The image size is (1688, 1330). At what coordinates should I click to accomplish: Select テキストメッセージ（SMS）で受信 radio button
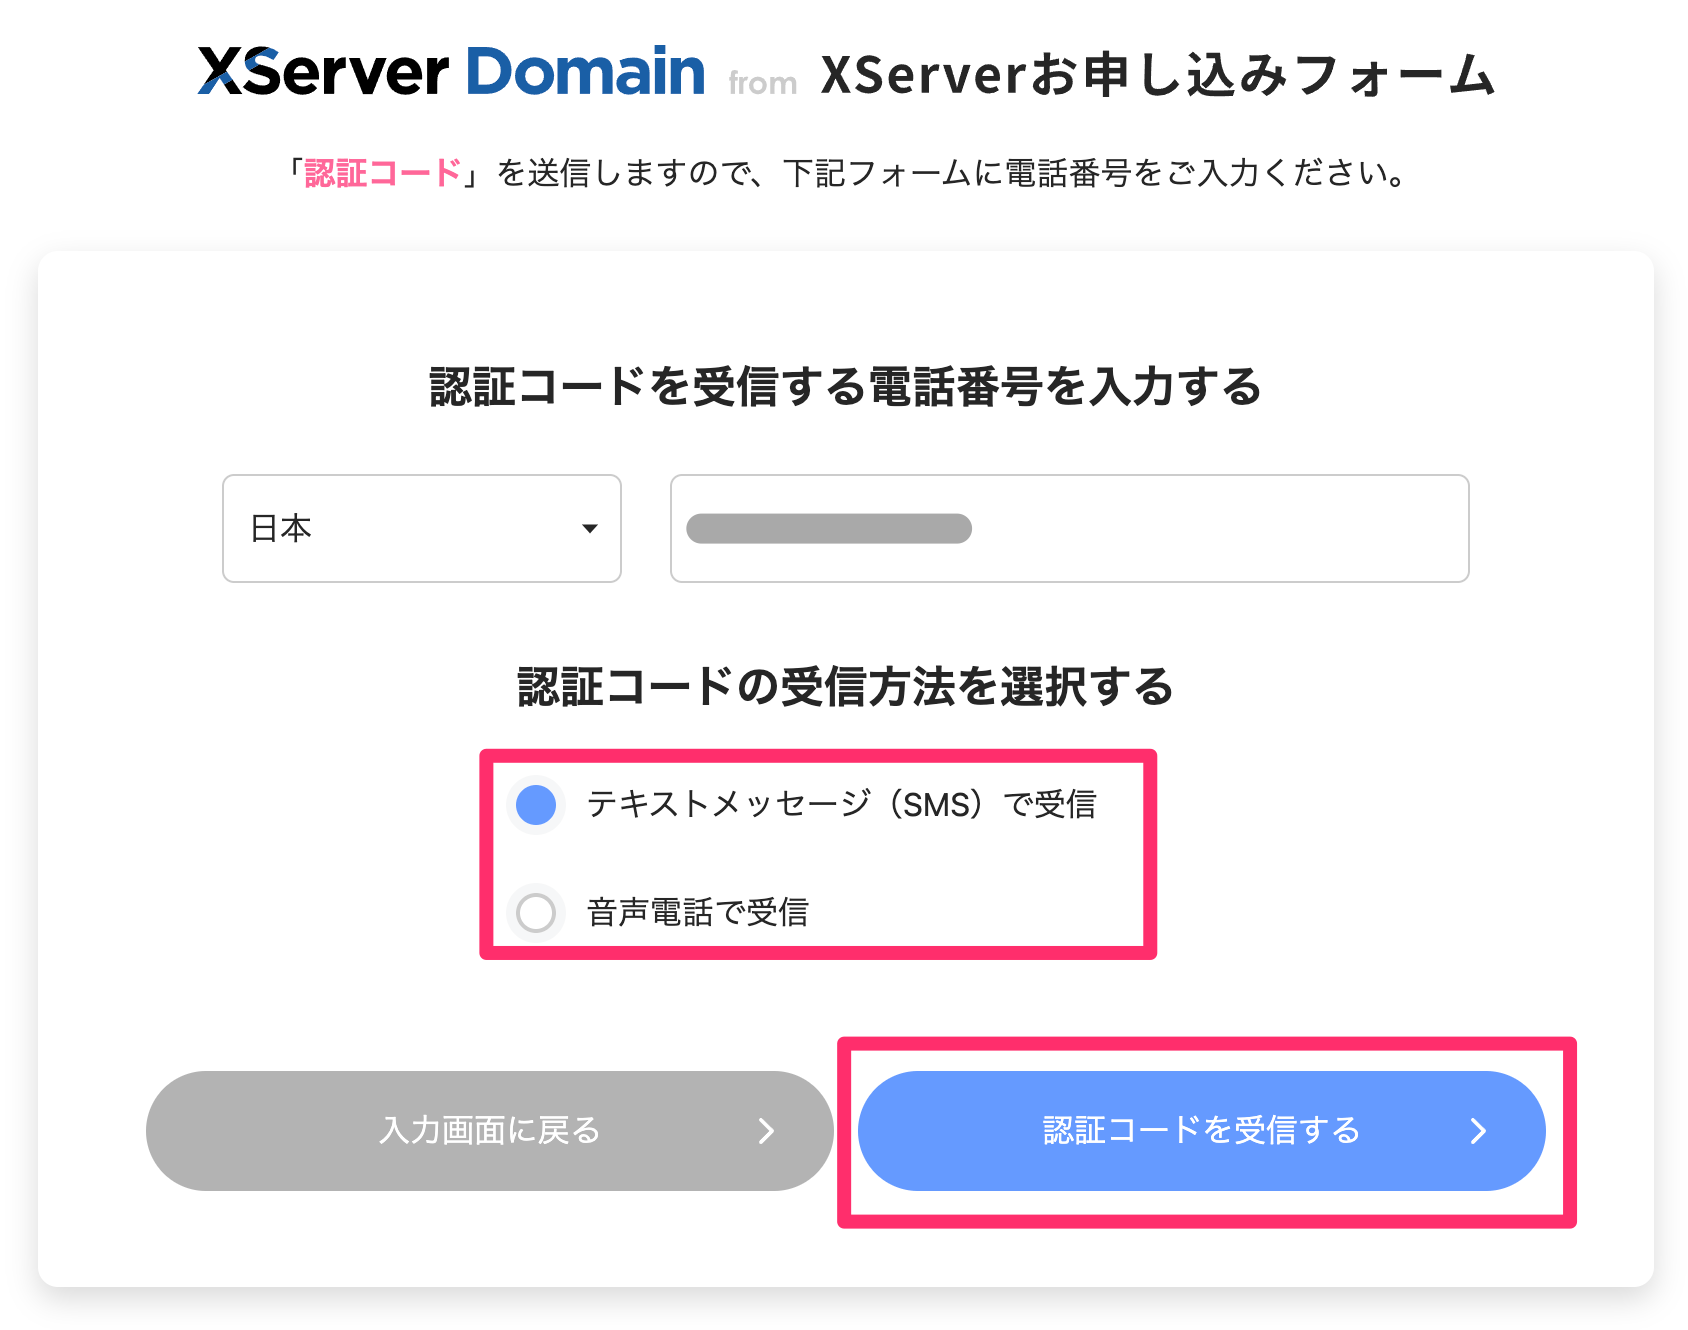(x=536, y=805)
